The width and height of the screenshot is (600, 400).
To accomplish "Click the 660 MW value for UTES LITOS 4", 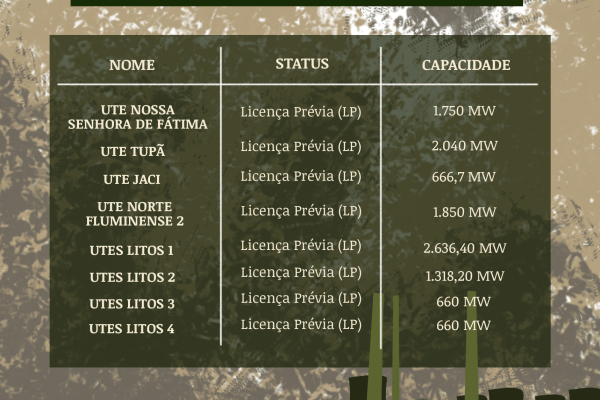I will point(463,326).
